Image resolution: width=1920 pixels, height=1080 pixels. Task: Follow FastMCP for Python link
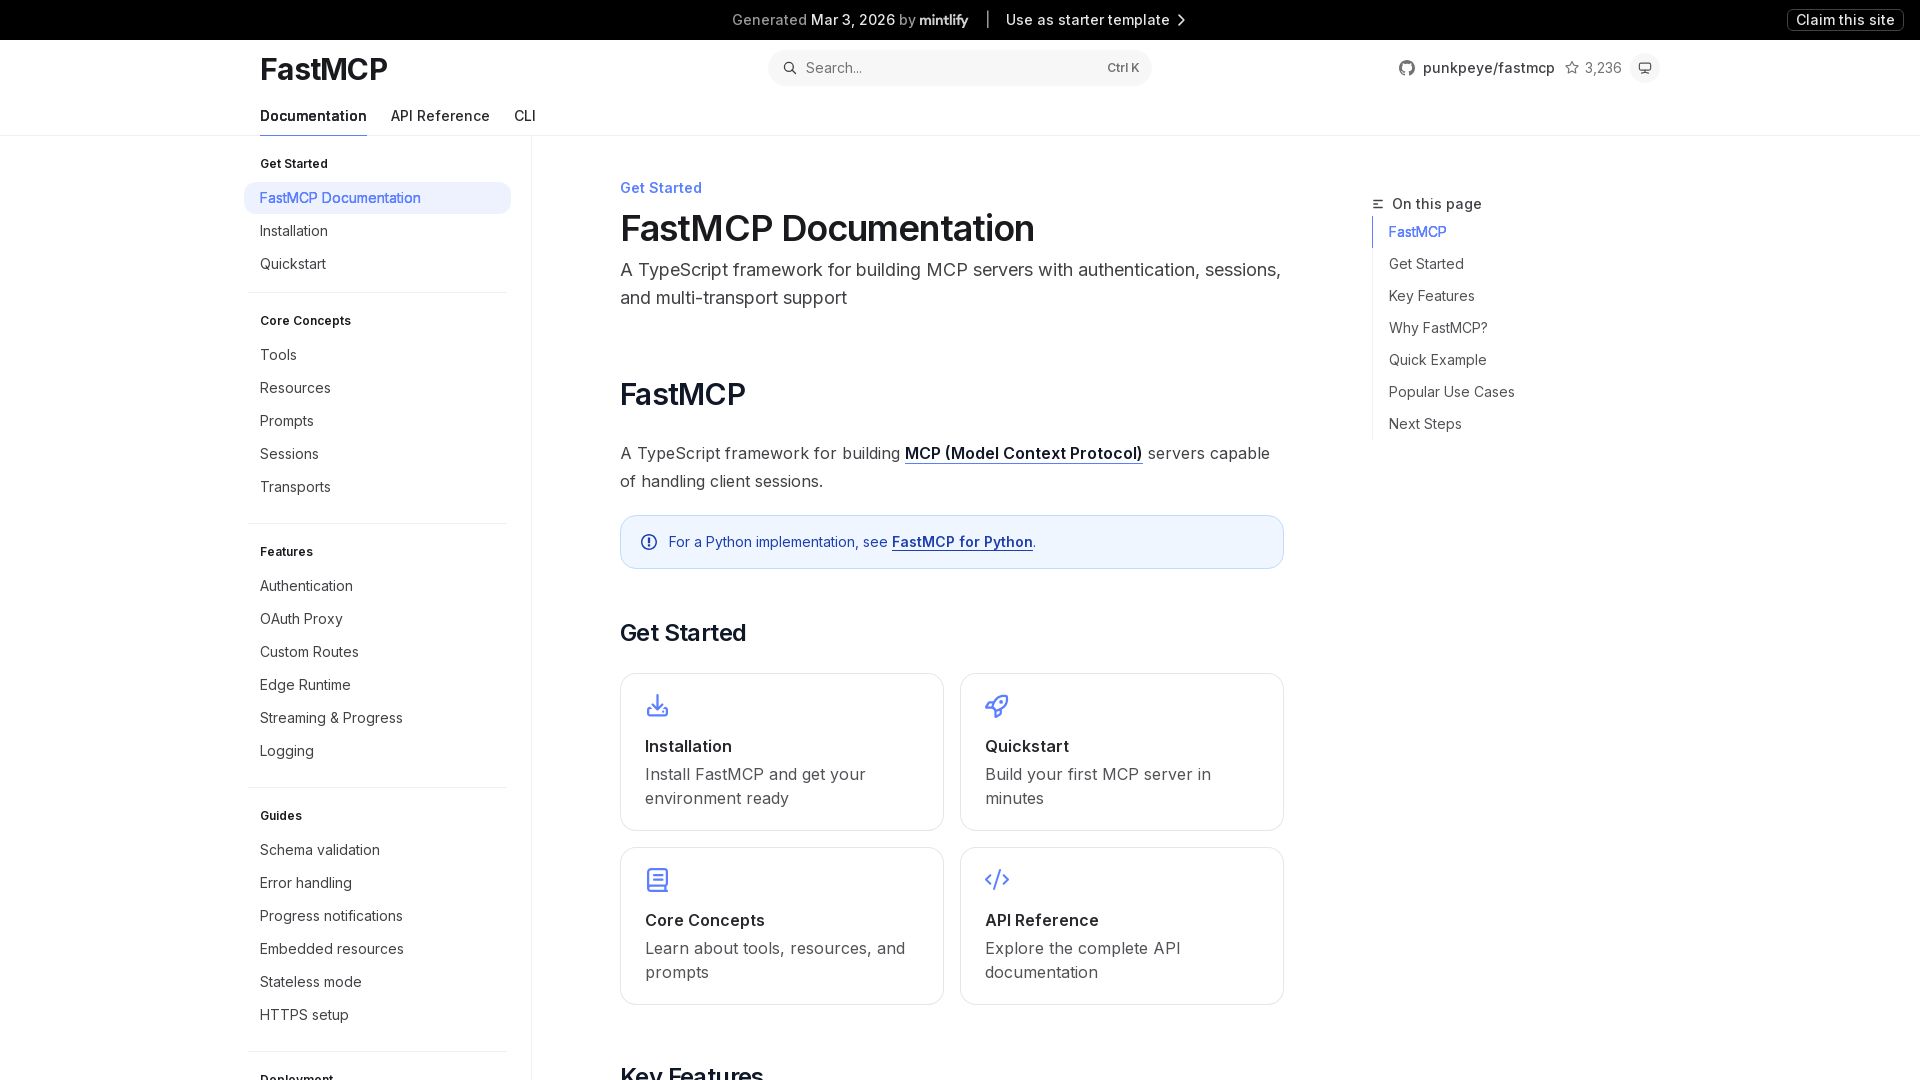click(x=962, y=542)
